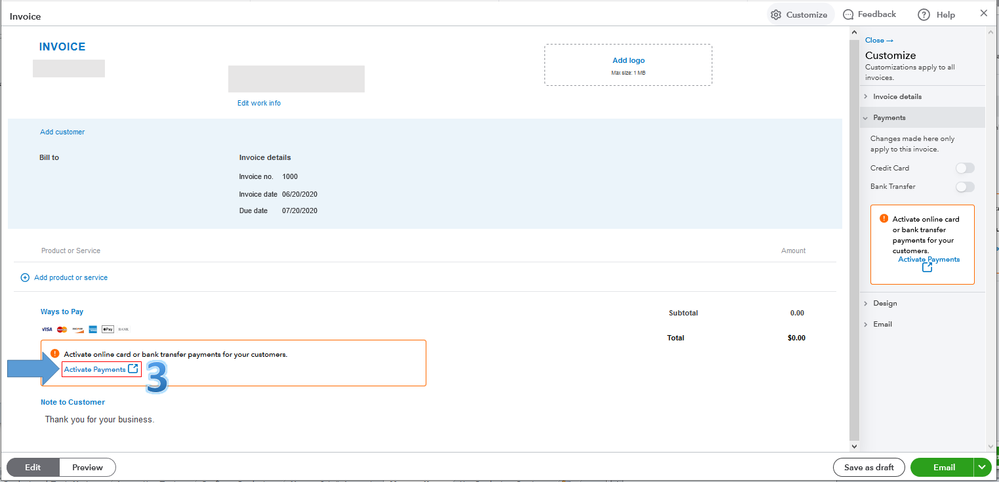The image size is (999, 482).
Task: Open Feedback via speech bubble icon
Action: click(x=848, y=15)
